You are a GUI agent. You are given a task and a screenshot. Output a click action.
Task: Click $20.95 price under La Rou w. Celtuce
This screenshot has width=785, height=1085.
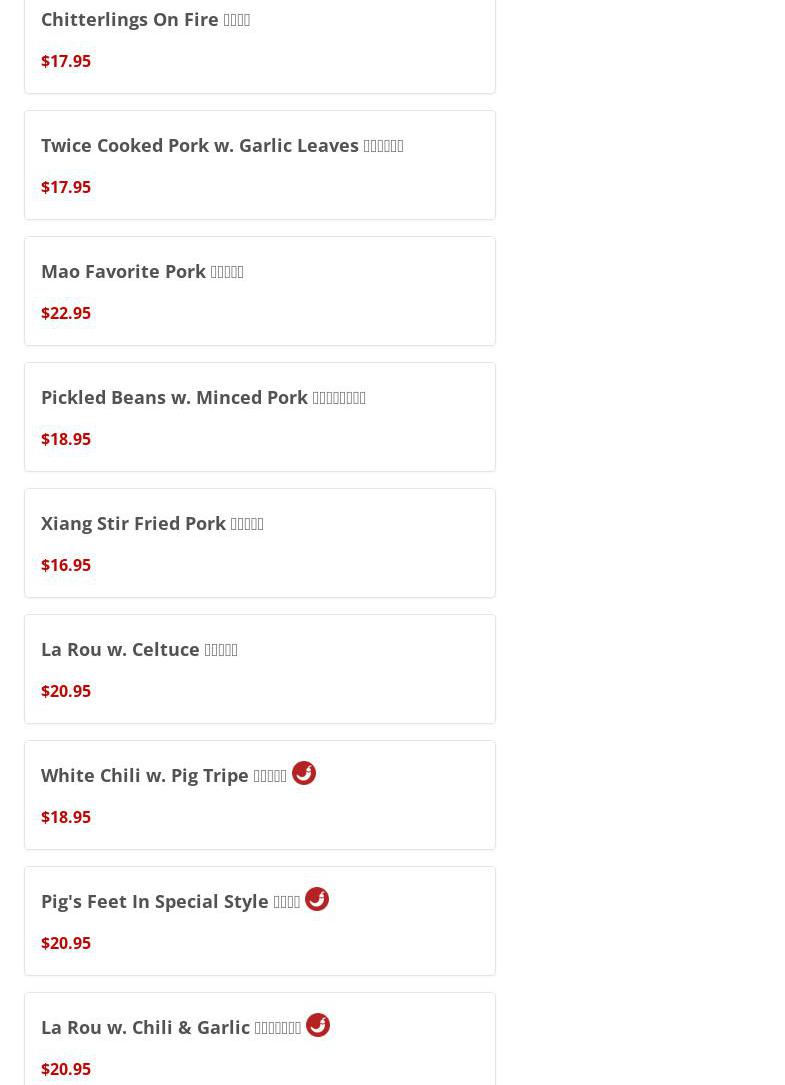click(x=66, y=691)
